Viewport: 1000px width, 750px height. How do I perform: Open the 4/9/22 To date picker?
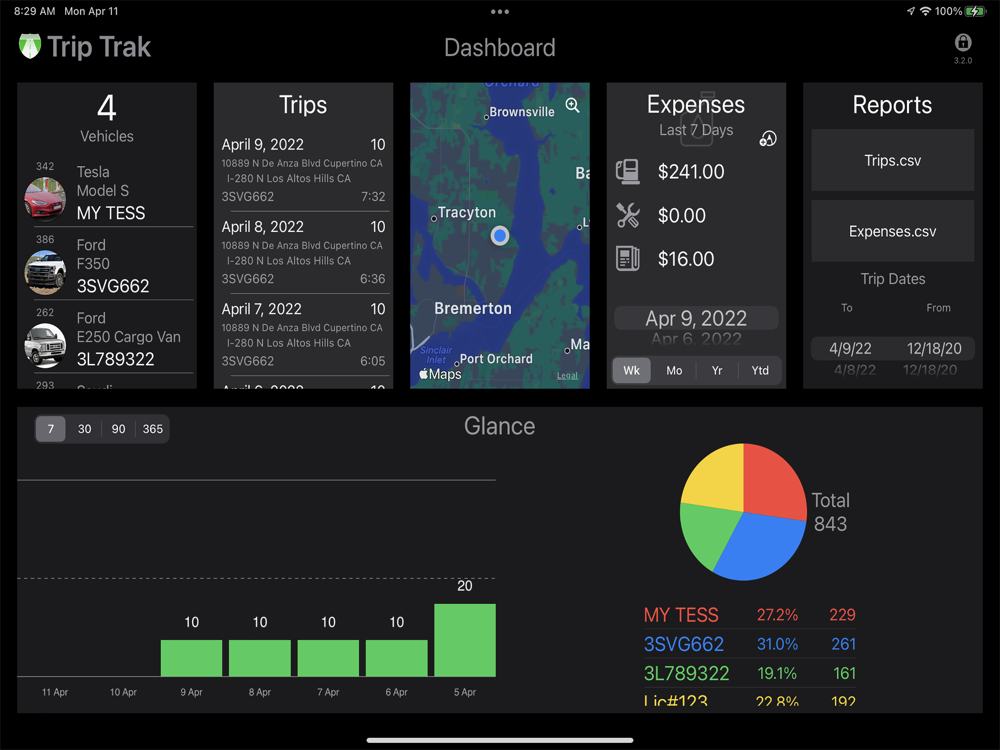[x=850, y=348]
